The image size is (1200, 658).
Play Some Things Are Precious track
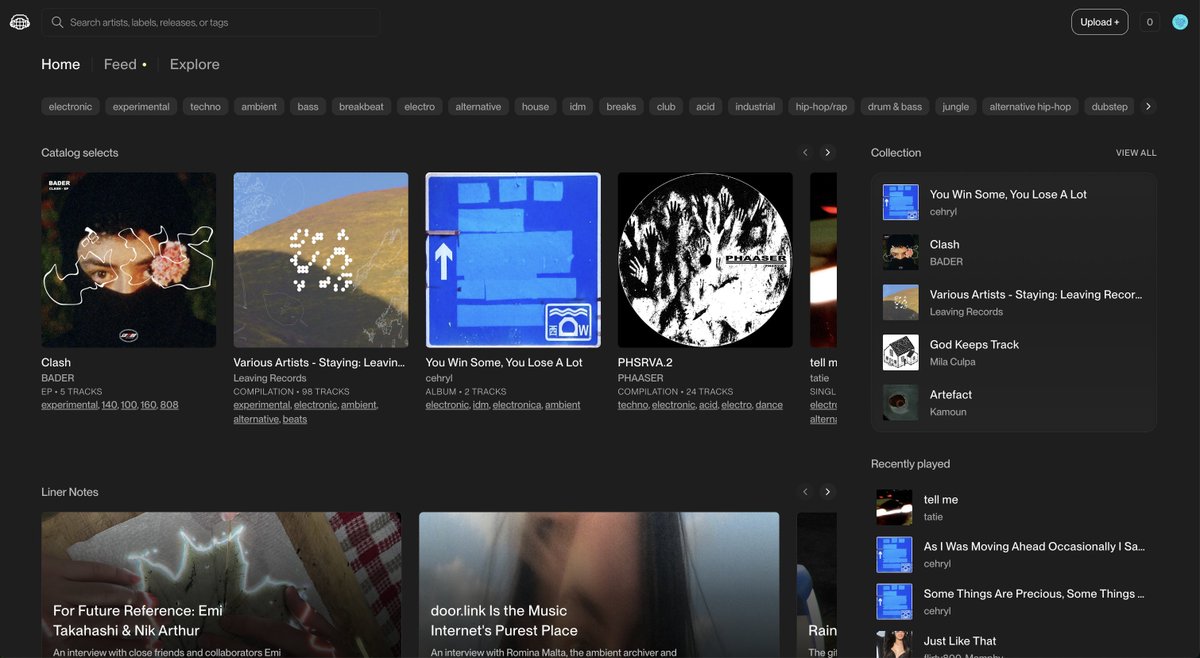point(1014,601)
